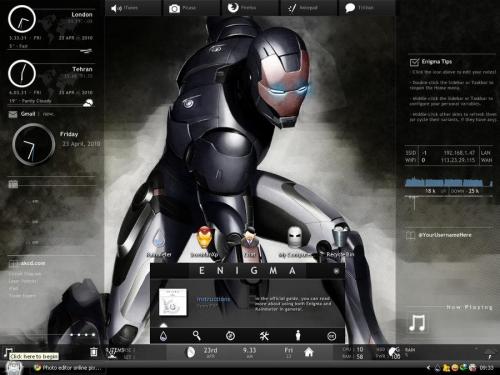500x375 pixels.
Task: Click the Tehran analog clock
Action: (22, 74)
